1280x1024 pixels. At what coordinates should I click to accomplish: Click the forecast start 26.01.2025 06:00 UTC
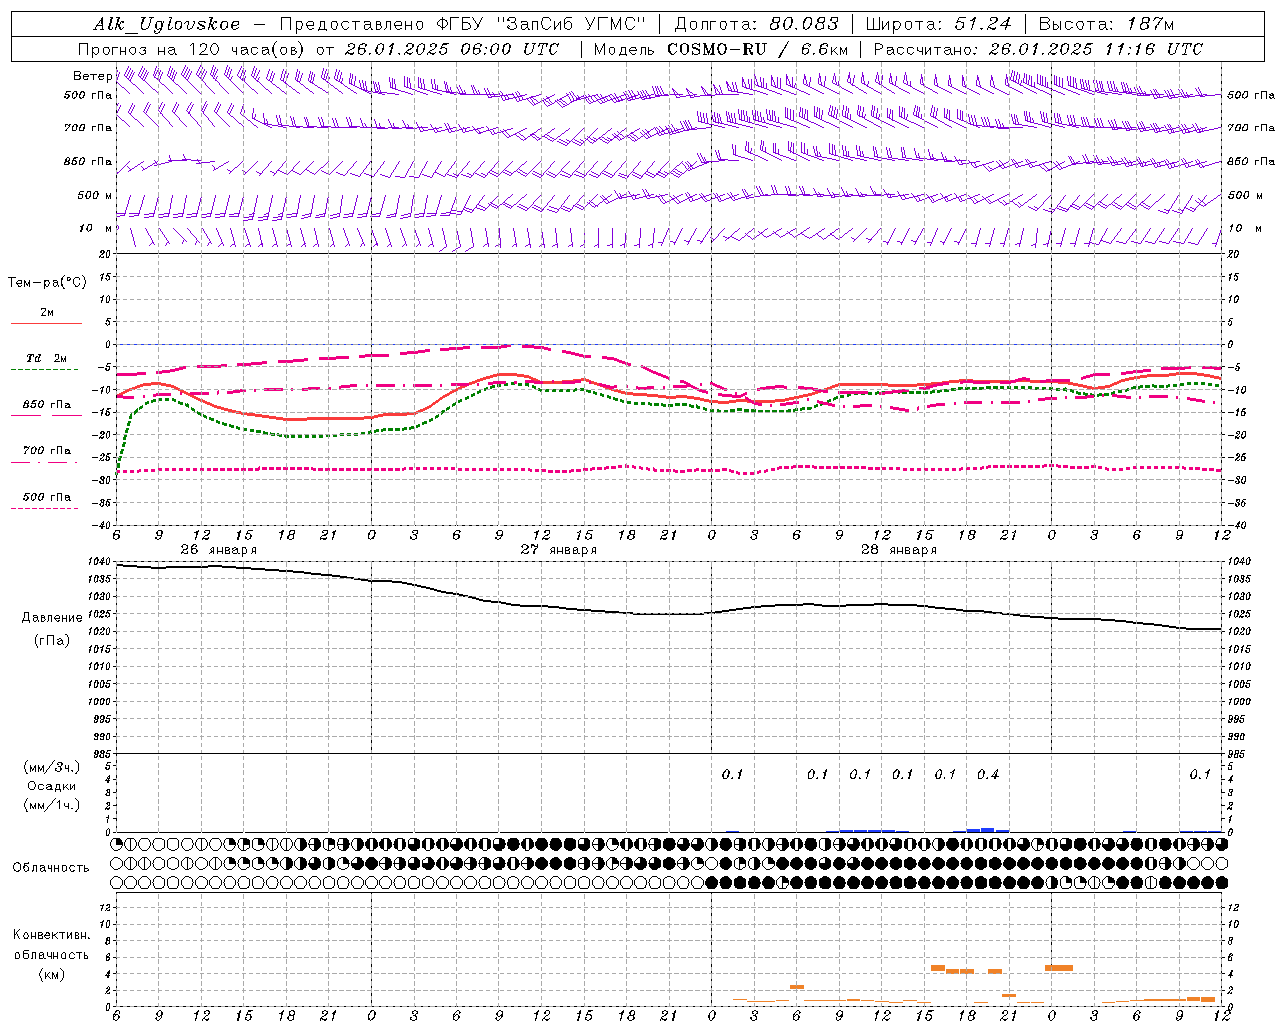coord(451,49)
